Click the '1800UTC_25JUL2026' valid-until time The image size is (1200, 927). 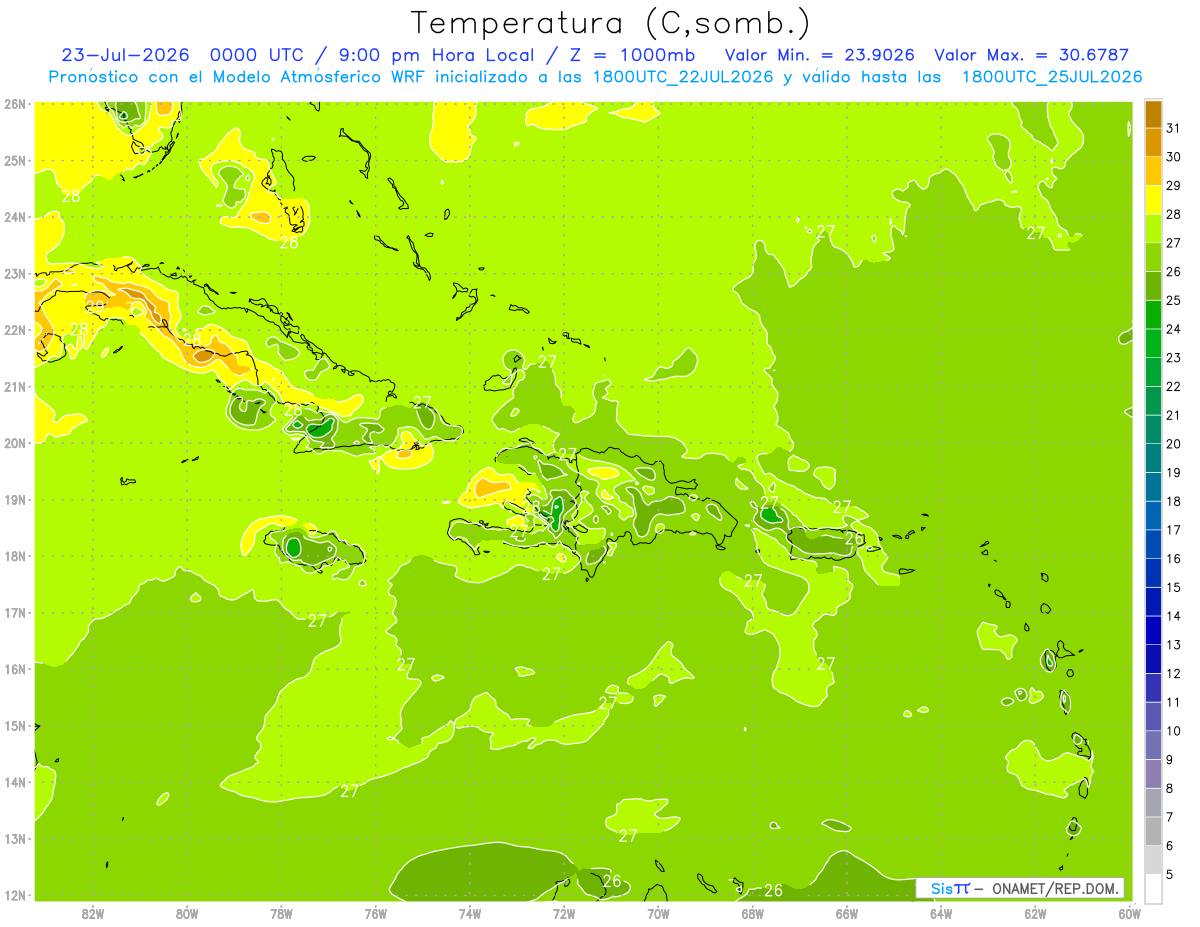1052,77
